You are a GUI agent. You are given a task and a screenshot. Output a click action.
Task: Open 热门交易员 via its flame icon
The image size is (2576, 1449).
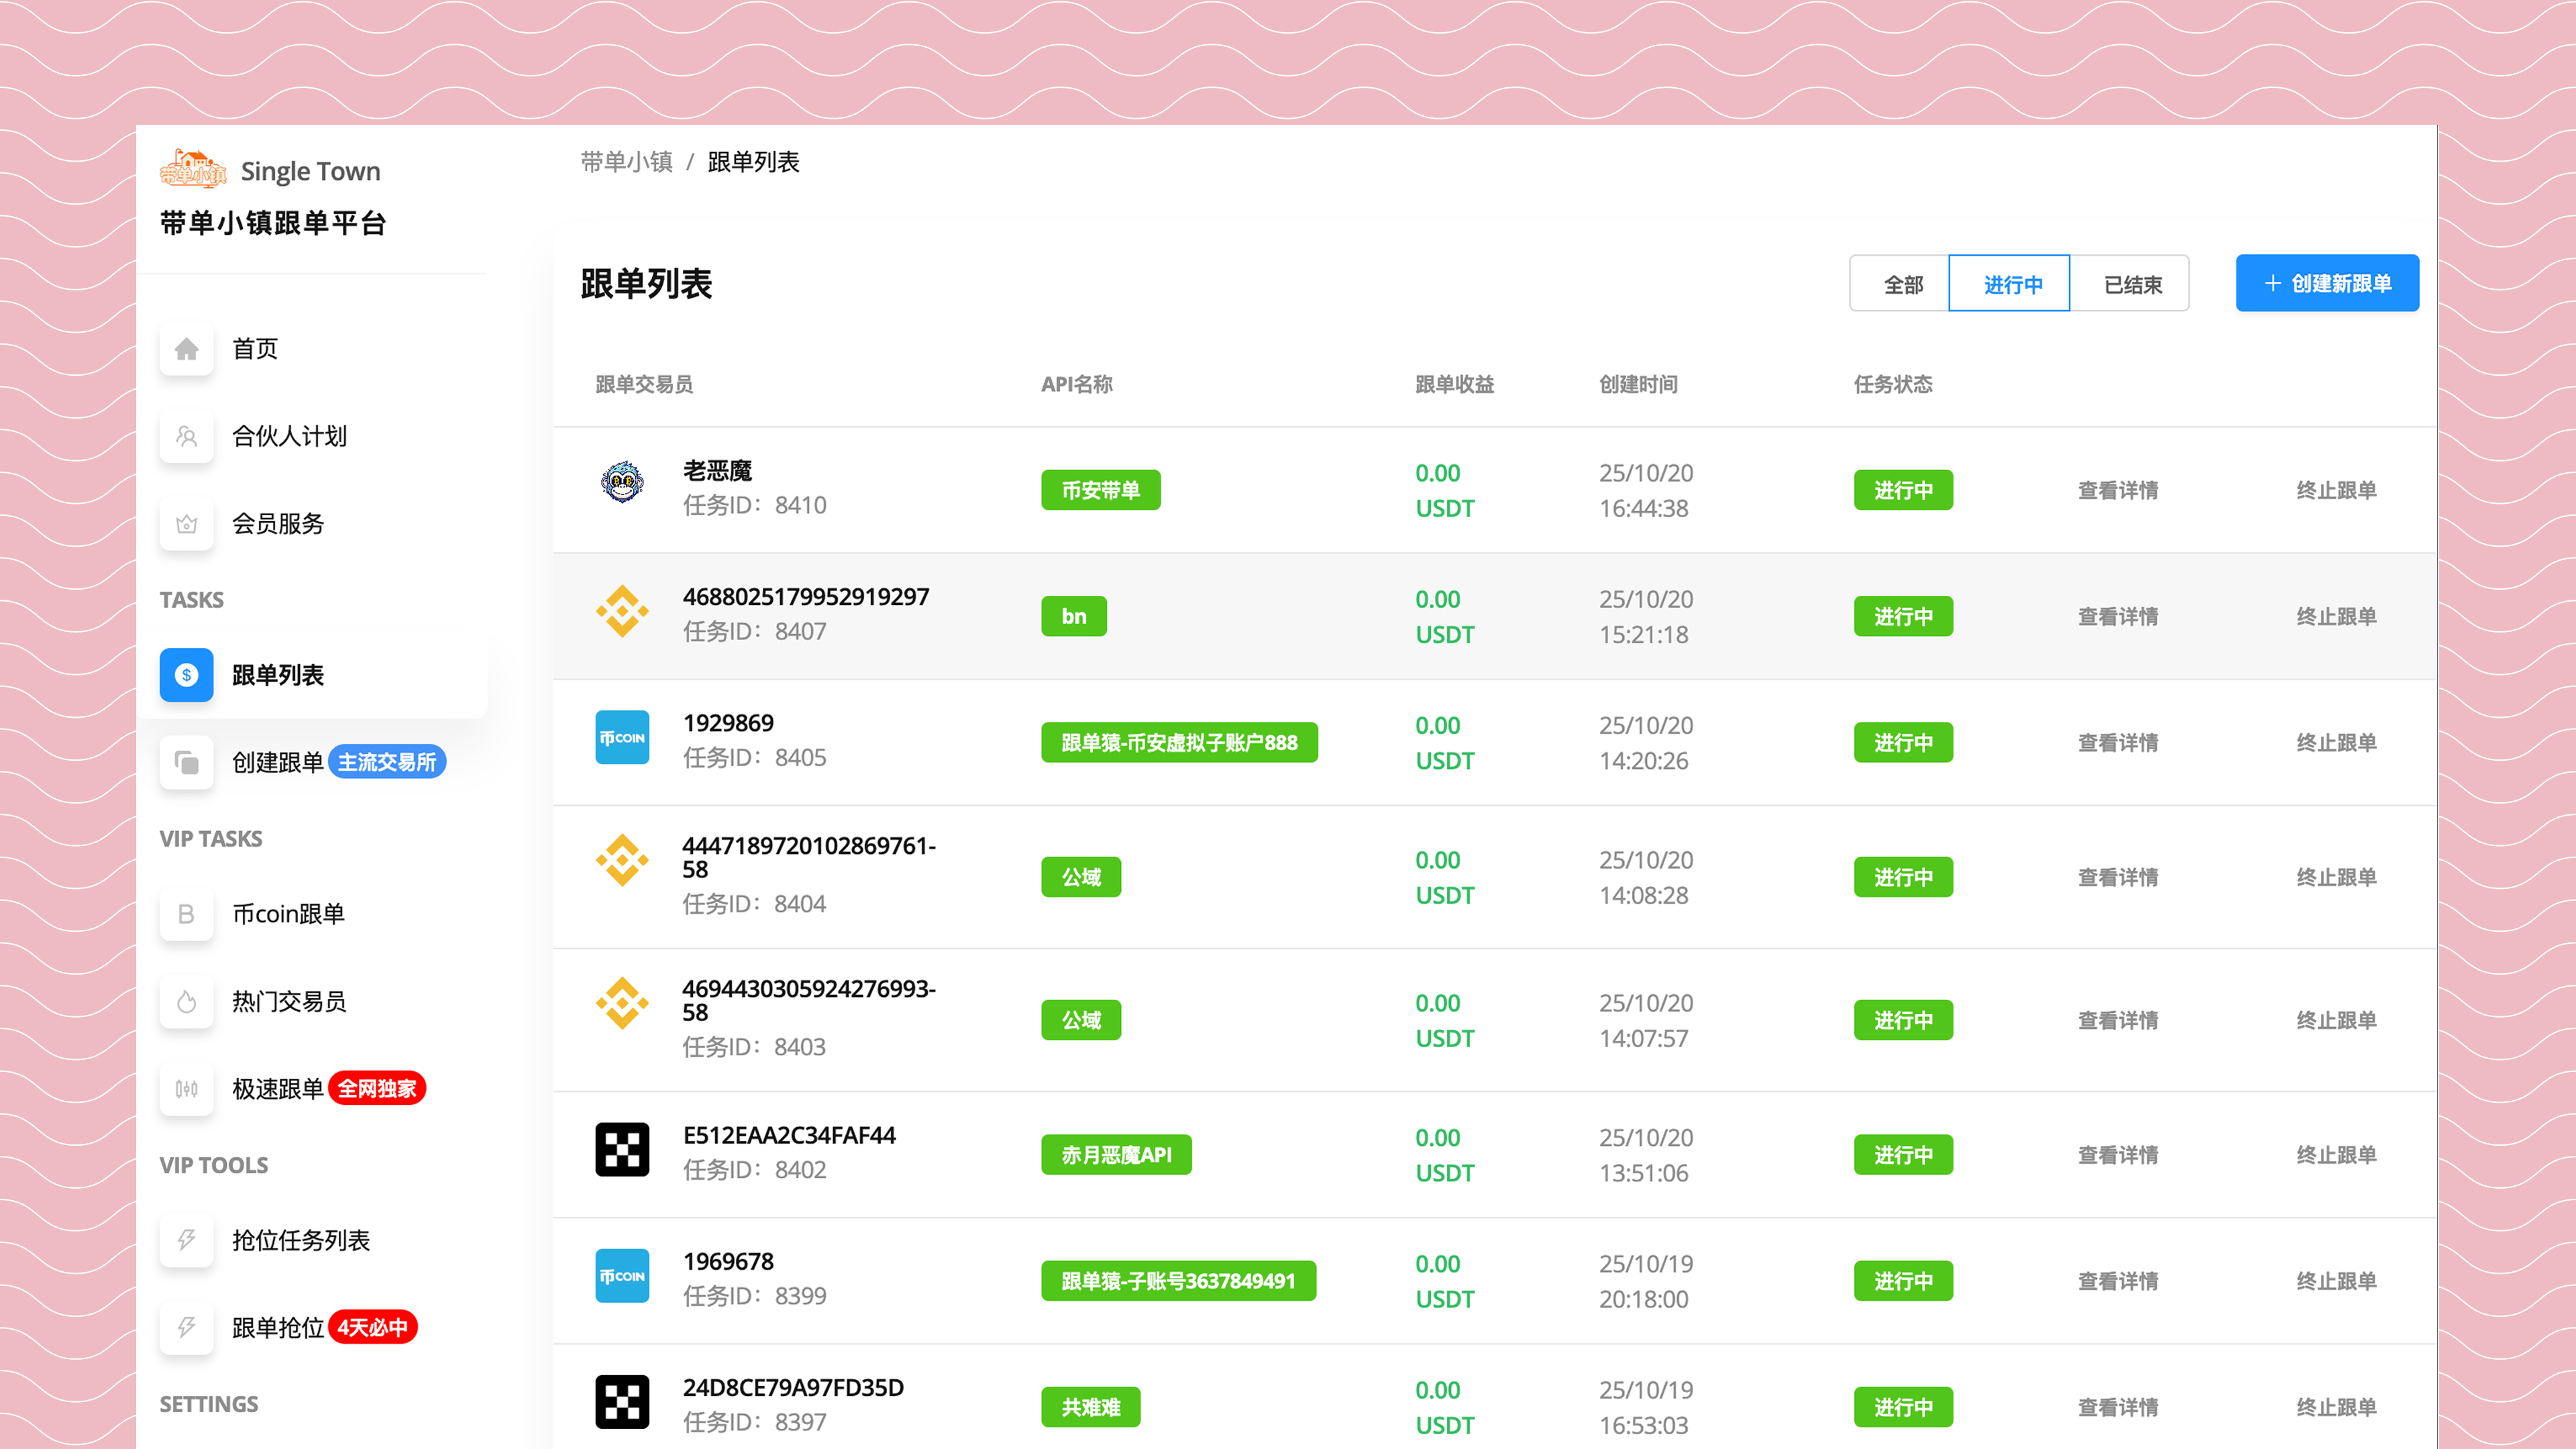click(x=186, y=1001)
